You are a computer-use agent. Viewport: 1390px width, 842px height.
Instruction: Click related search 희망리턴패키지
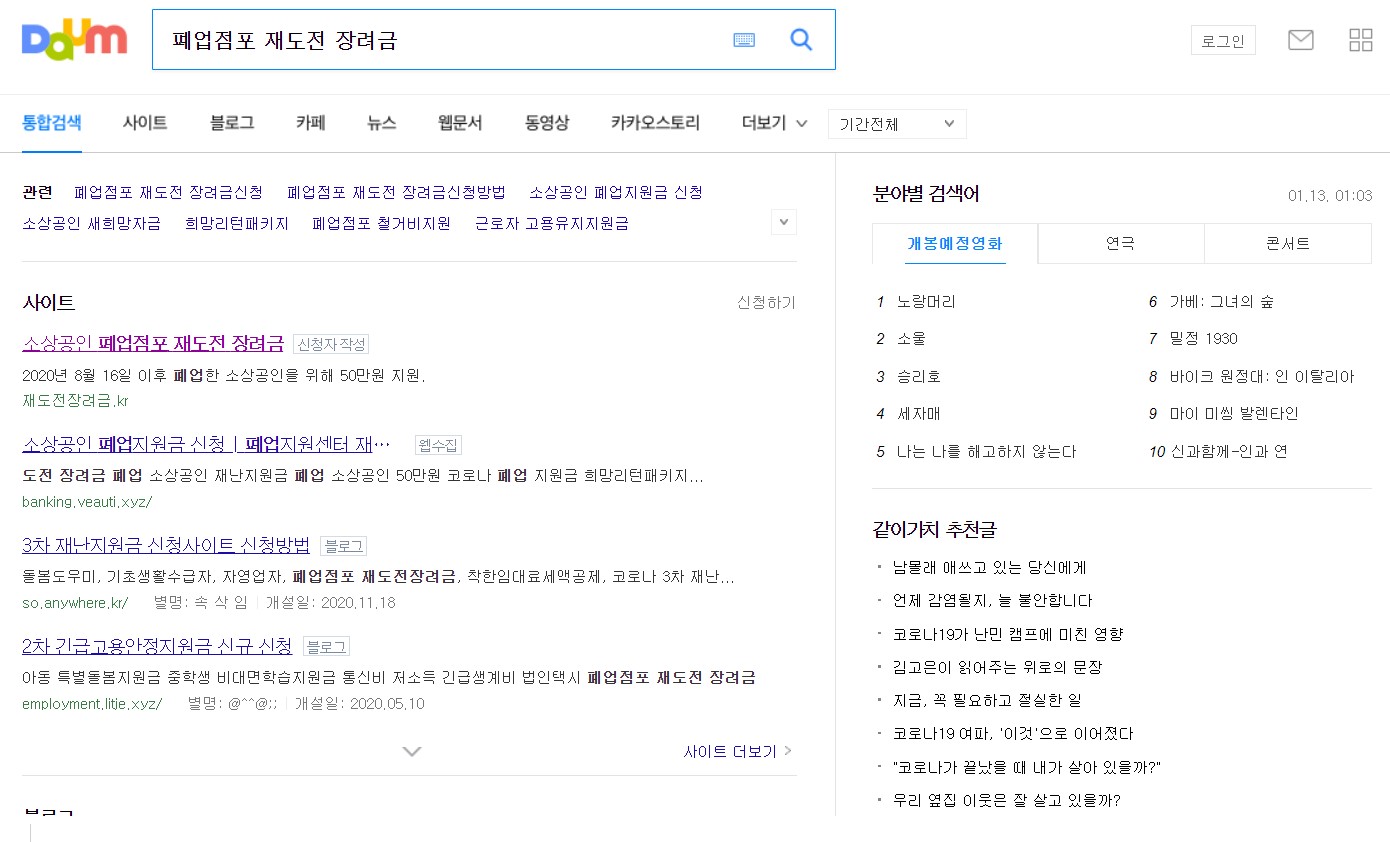coord(237,223)
